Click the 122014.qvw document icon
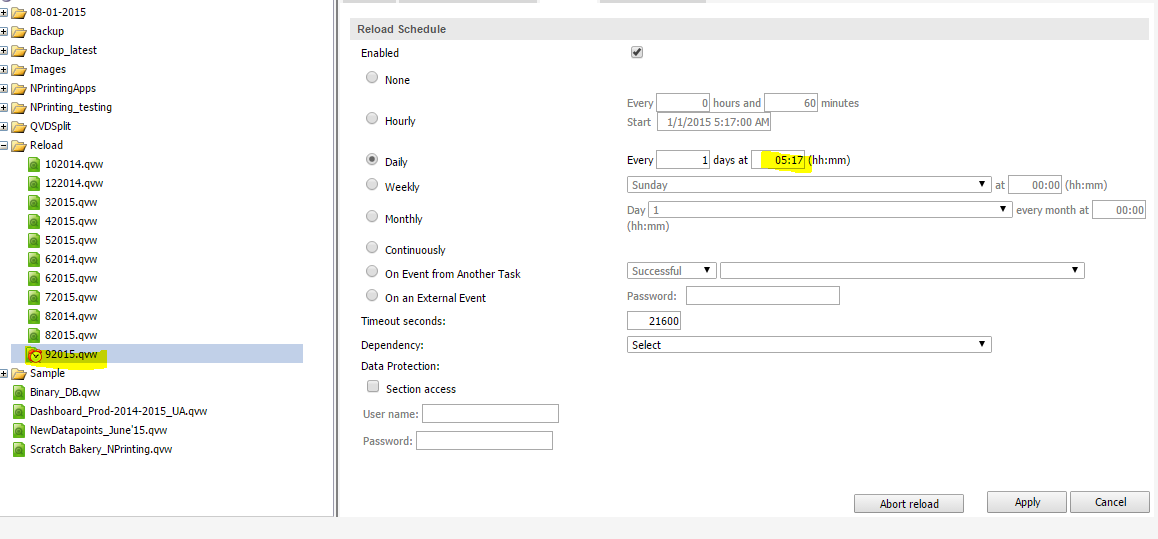Viewport: 1158px width, 539px height. point(33,183)
